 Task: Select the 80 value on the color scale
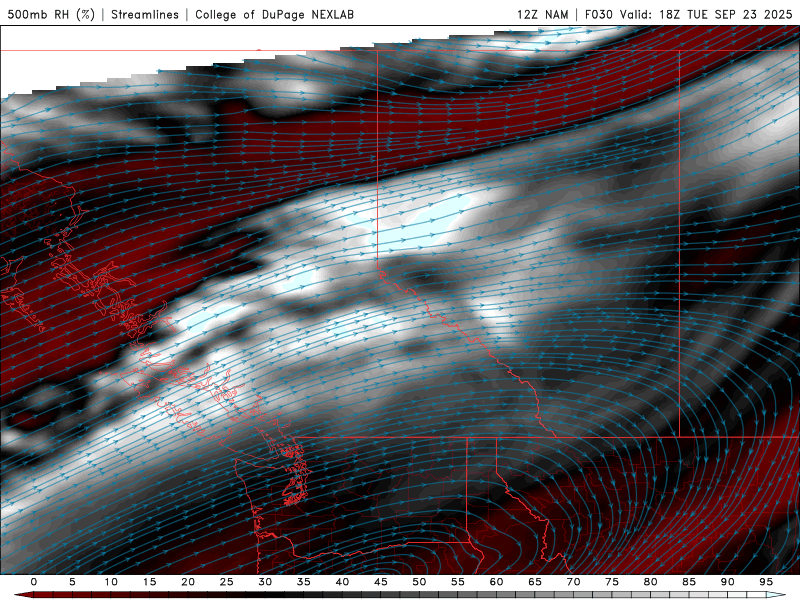click(x=650, y=582)
